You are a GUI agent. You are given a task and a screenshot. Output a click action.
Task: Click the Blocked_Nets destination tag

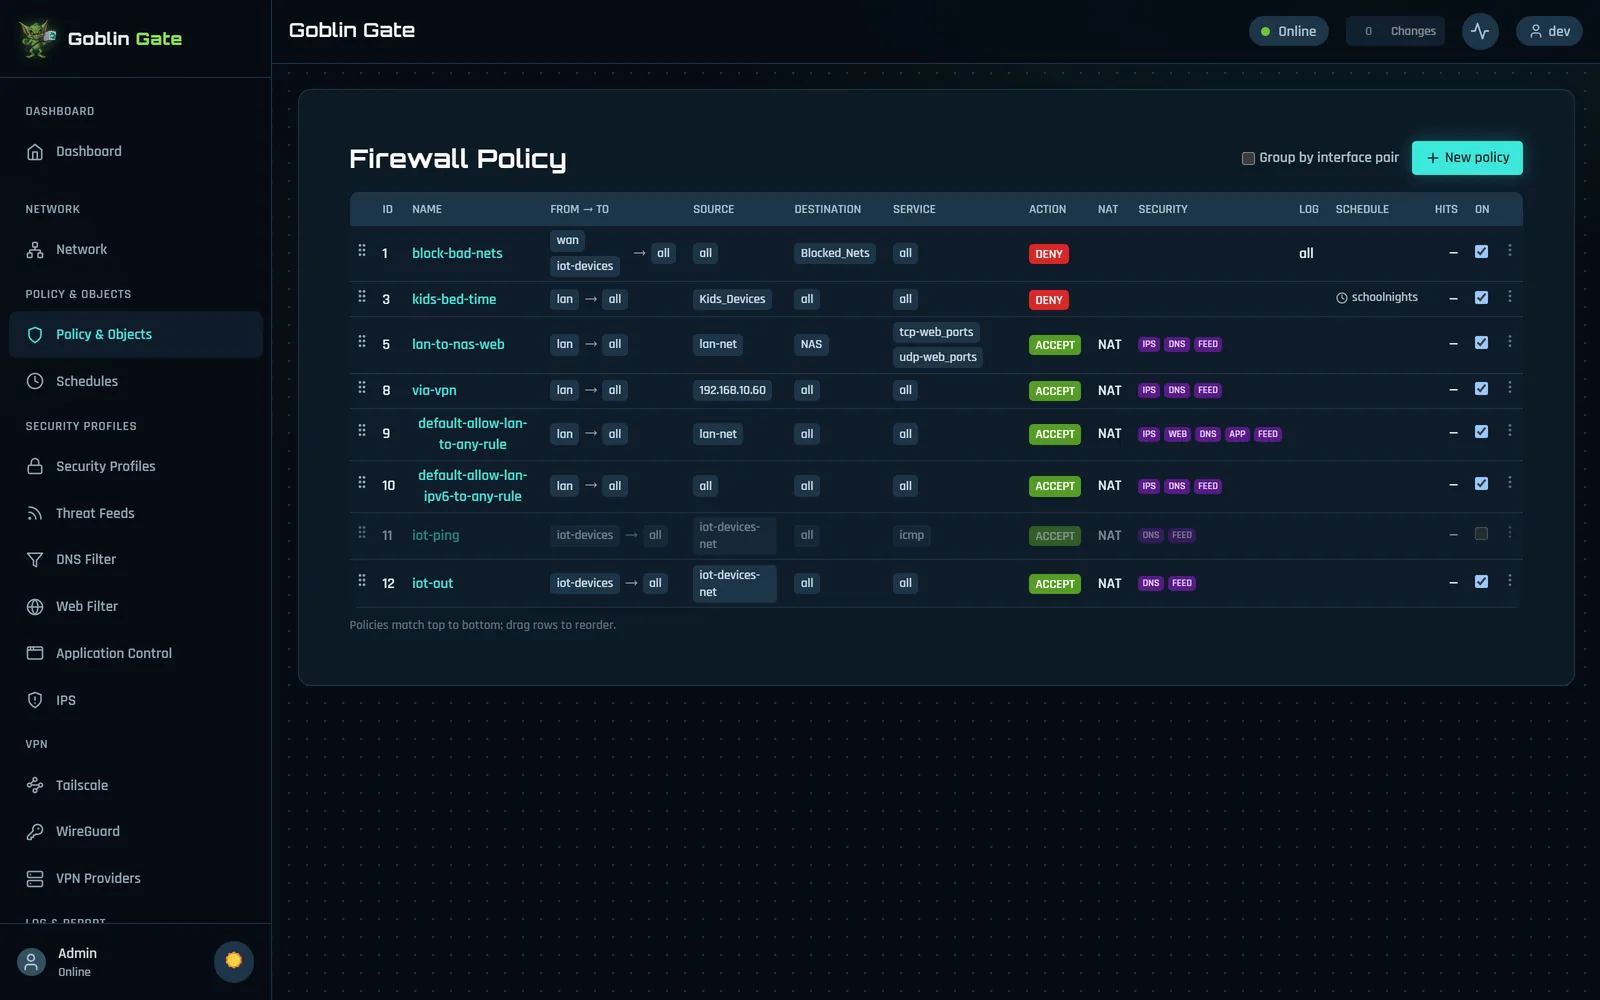[x=835, y=253]
